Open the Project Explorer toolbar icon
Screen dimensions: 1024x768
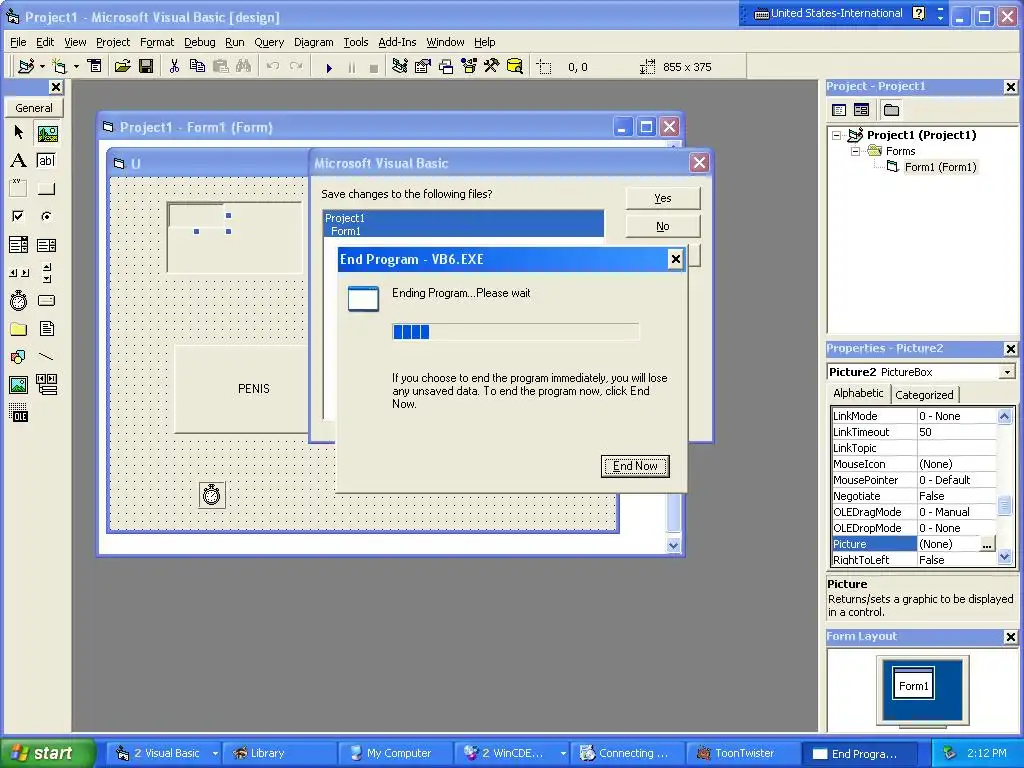[x=400, y=67]
